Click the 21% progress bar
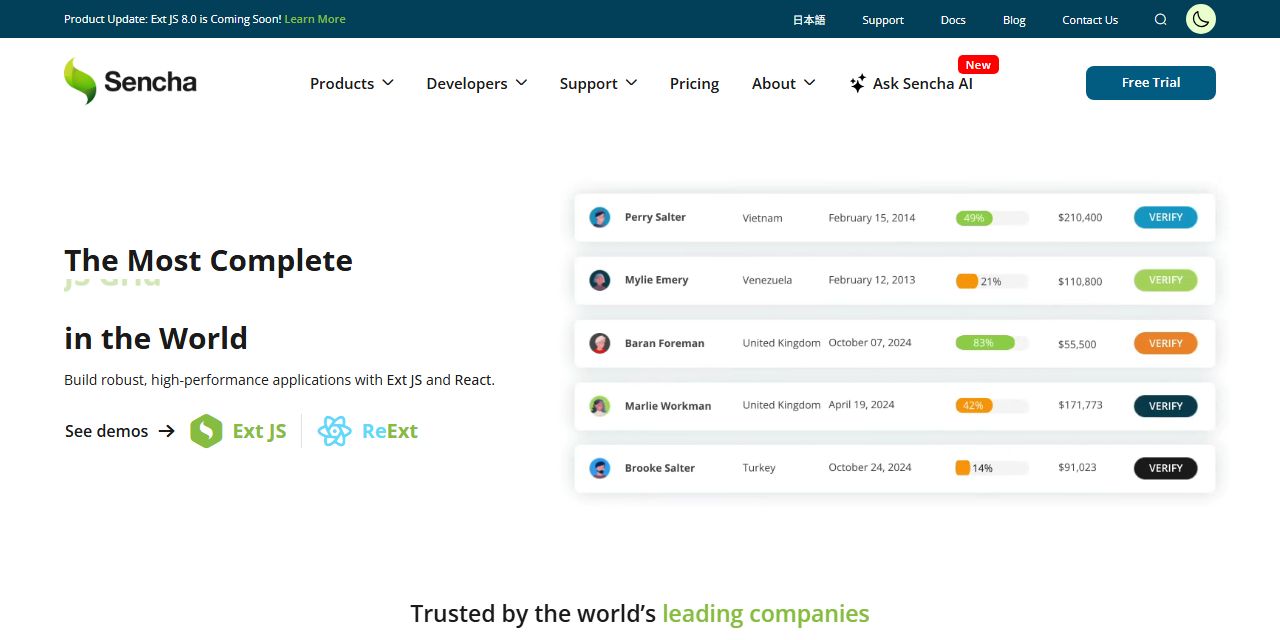The image size is (1280, 640). point(992,281)
